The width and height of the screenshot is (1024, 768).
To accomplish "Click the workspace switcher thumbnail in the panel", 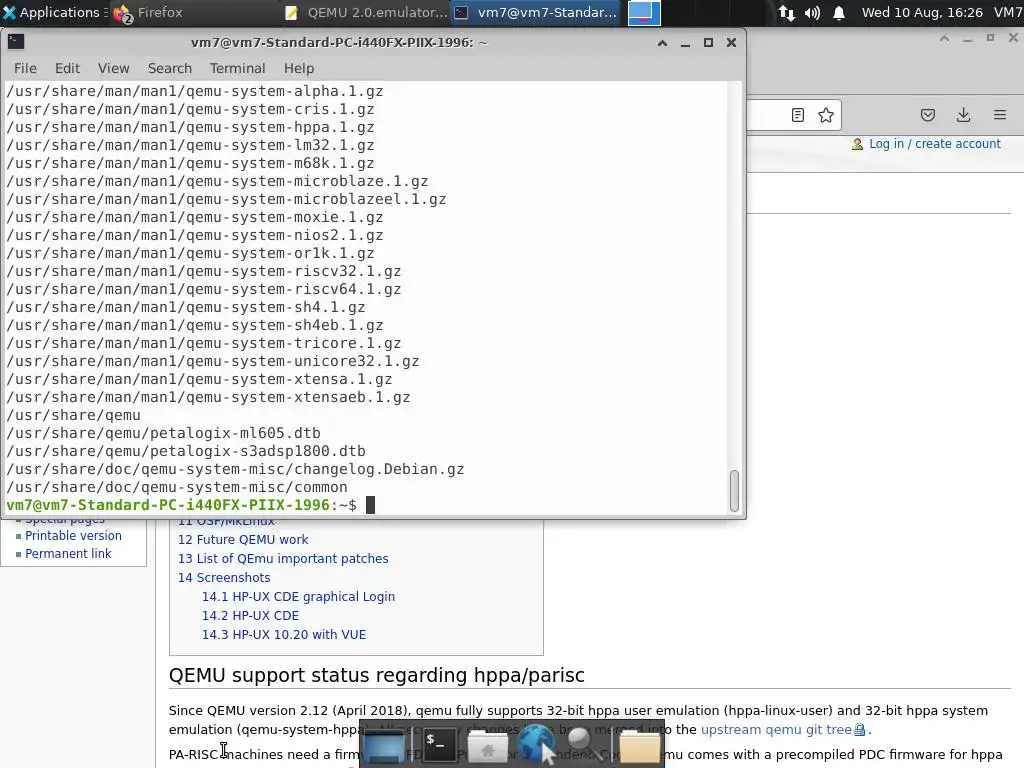I will point(643,12).
